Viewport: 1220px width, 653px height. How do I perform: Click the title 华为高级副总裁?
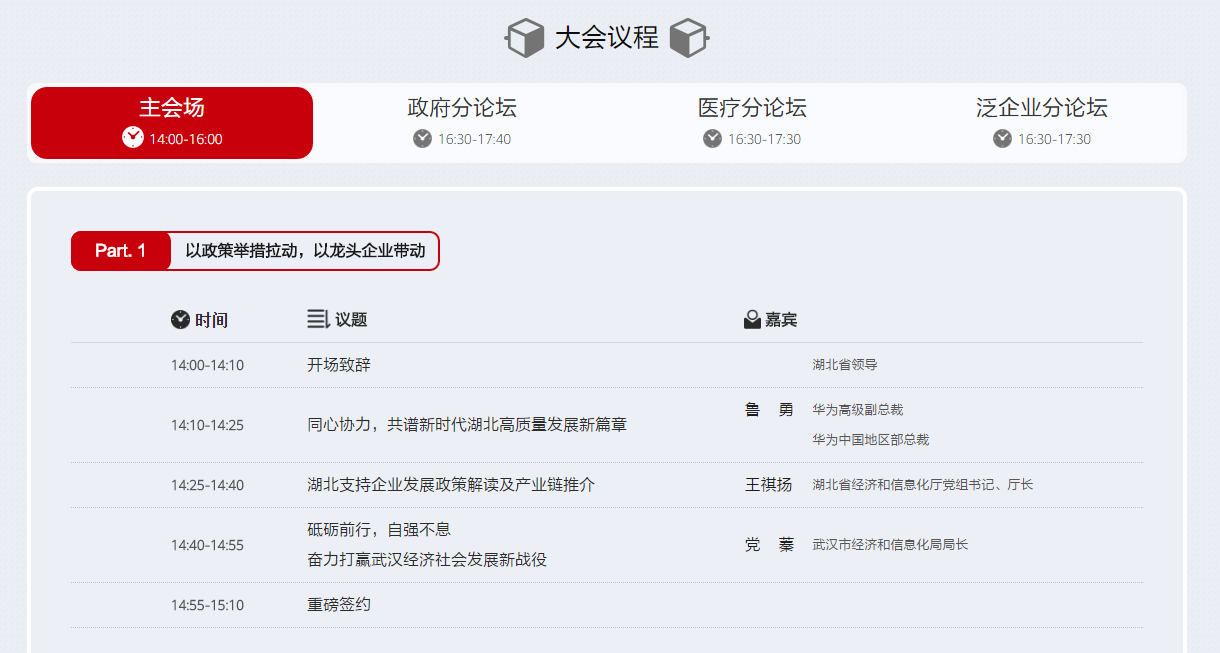pyautogui.click(x=858, y=410)
